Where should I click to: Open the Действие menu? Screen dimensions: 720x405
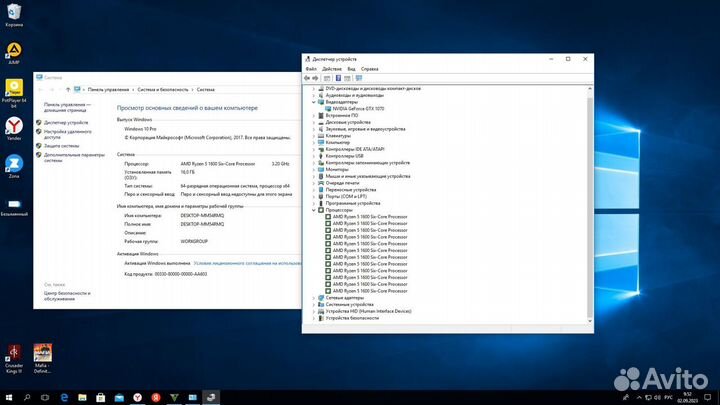(x=330, y=69)
